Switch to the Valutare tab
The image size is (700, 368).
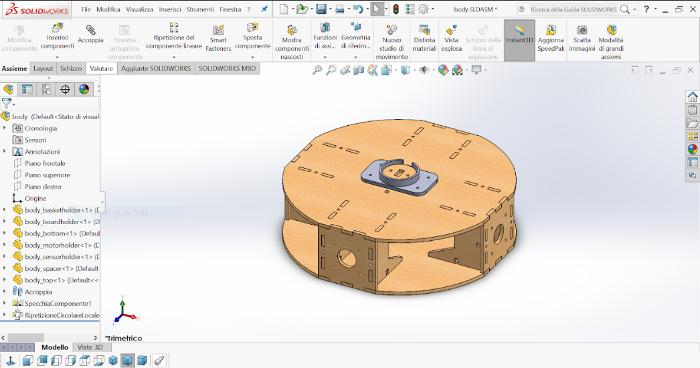101,68
